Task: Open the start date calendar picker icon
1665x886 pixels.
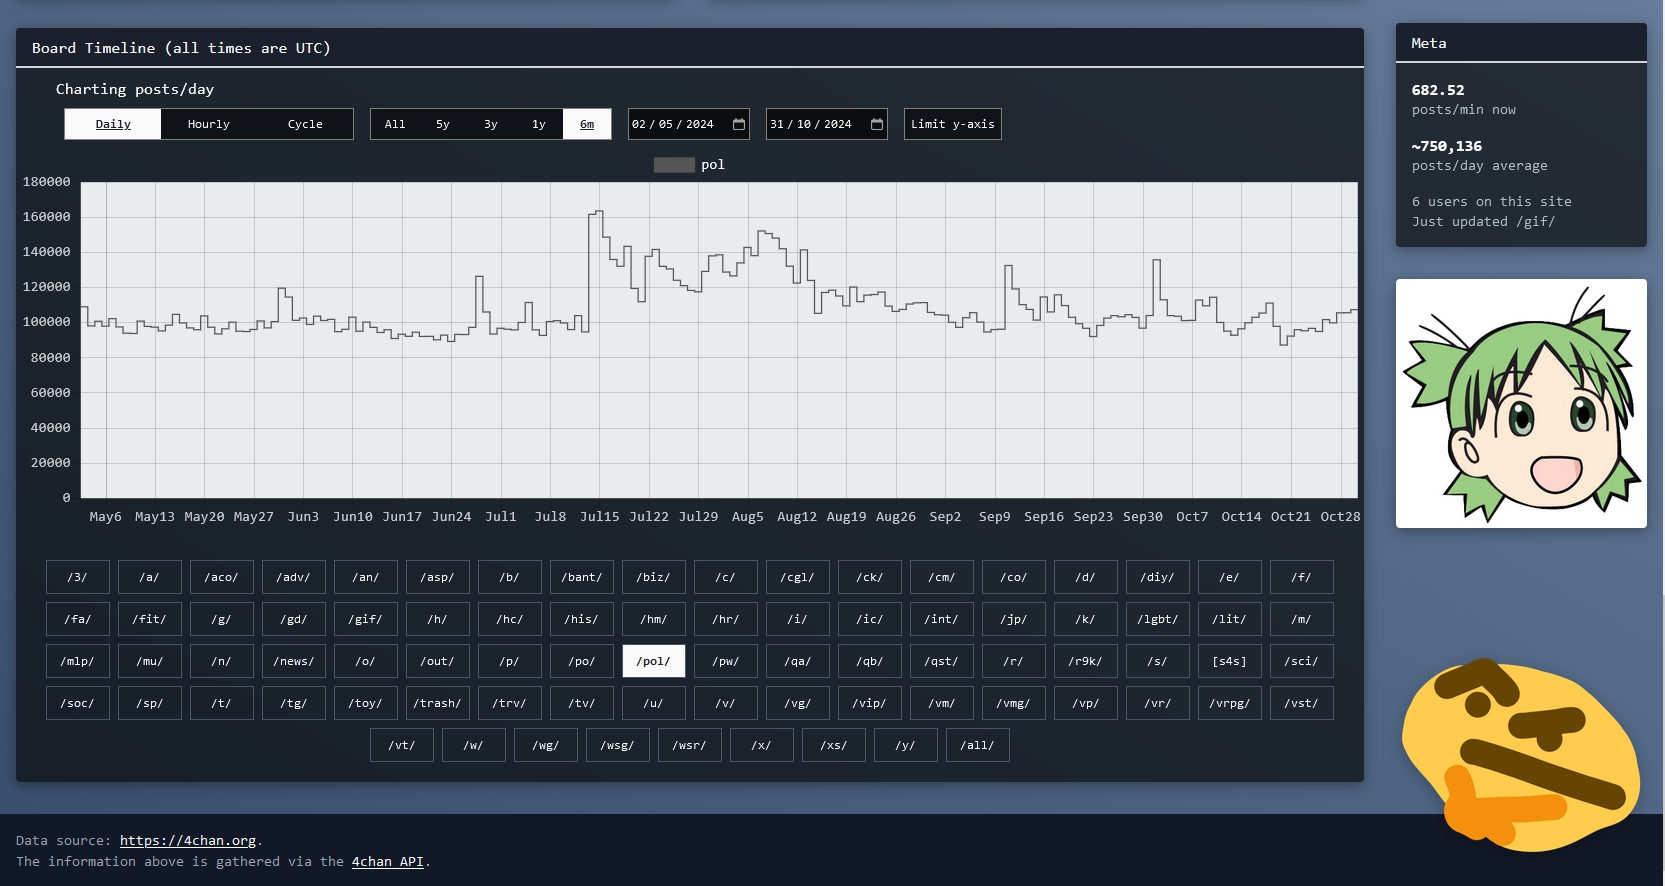Action: 739,124
